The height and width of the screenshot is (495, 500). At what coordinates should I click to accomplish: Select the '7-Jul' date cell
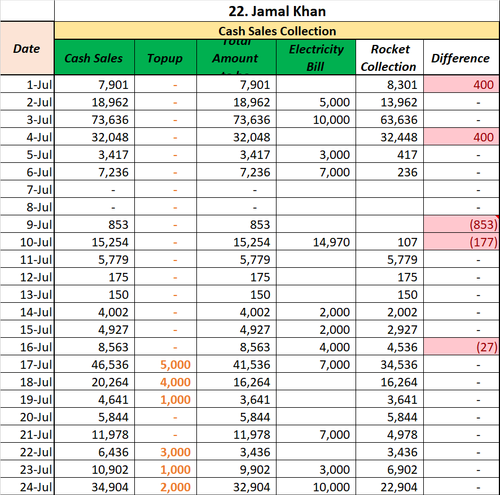[27, 189]
